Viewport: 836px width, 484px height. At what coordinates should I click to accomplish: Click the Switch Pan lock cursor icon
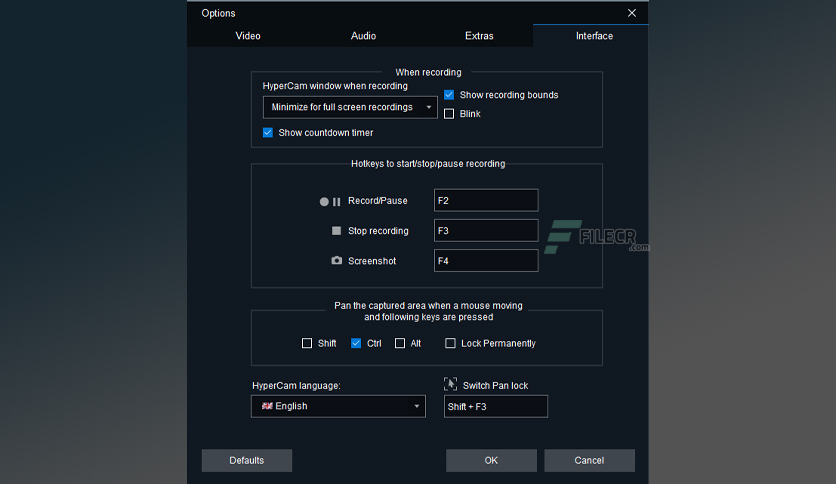point(451,384)
